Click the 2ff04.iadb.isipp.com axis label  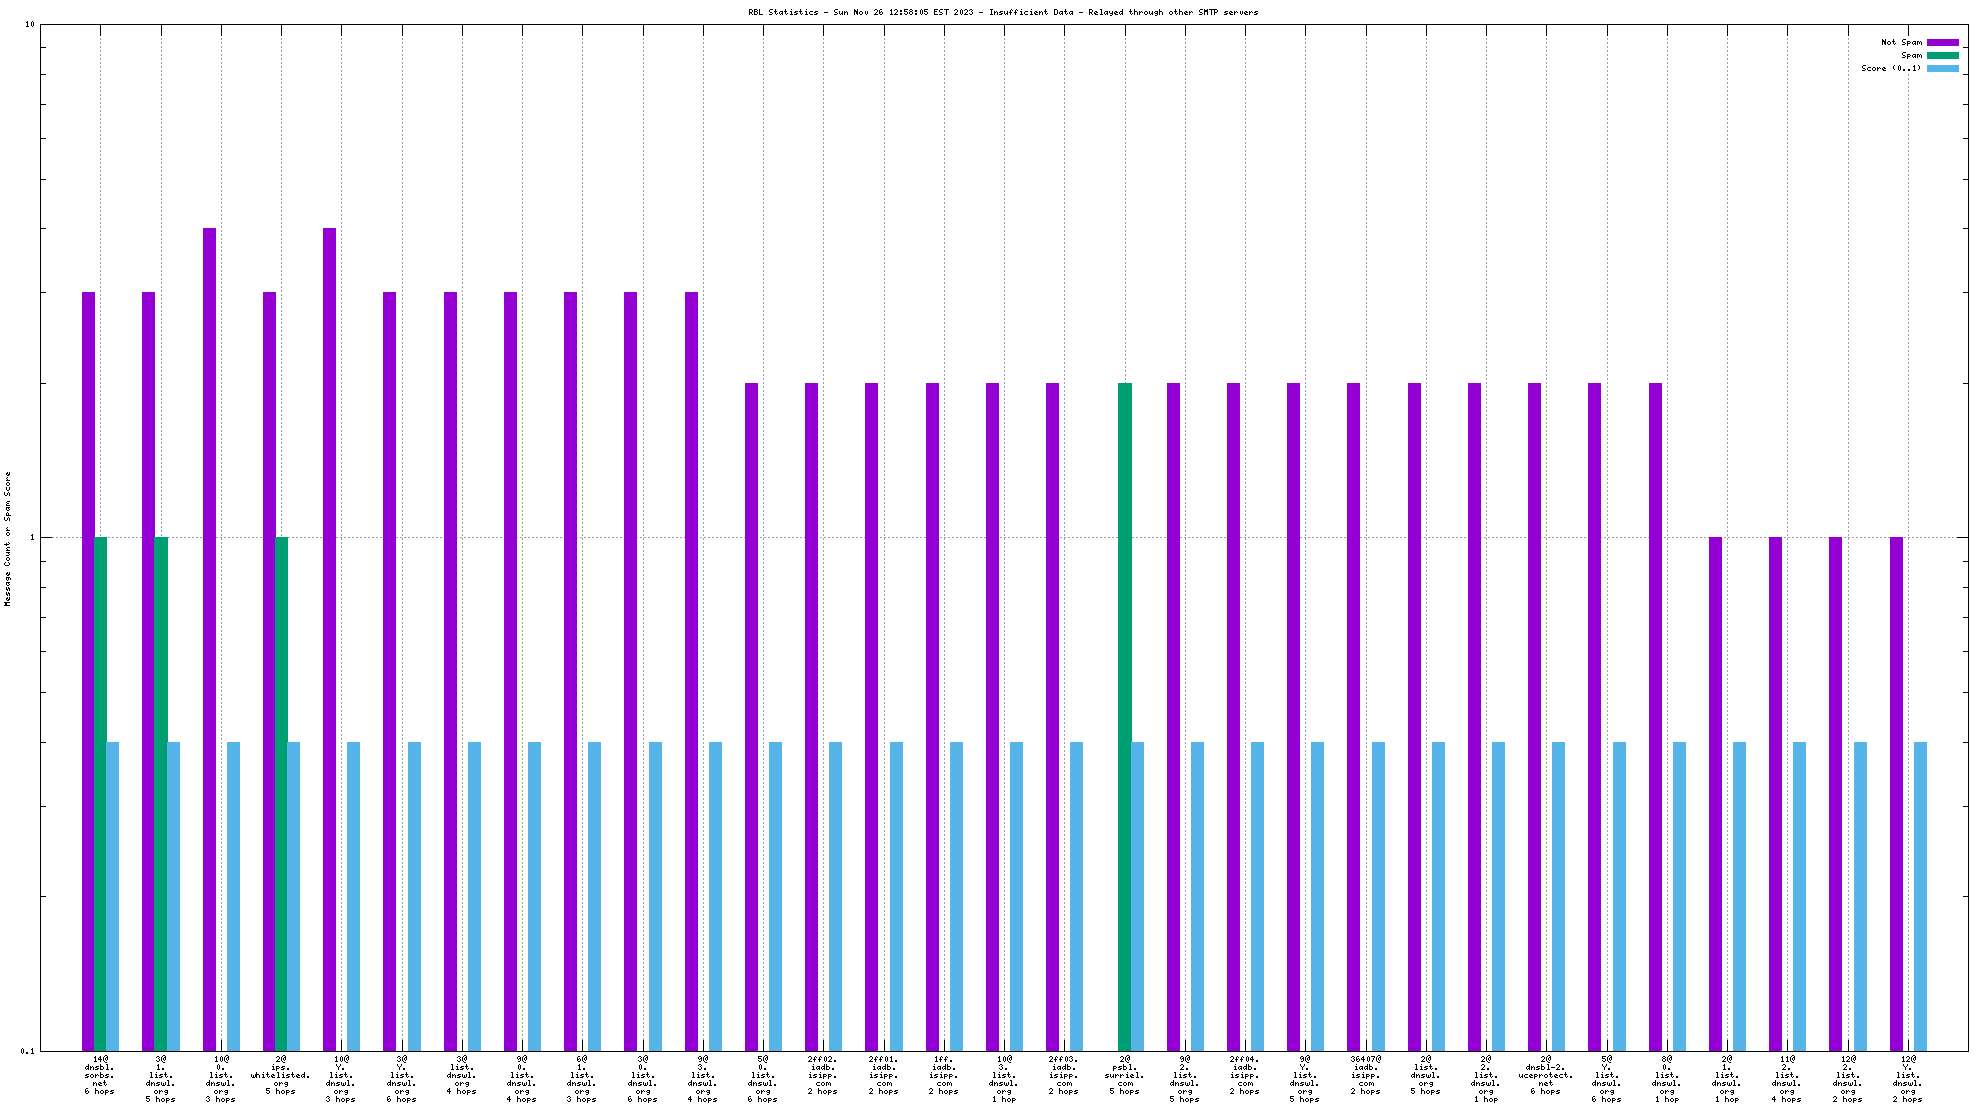[x=1245, y=1075]
